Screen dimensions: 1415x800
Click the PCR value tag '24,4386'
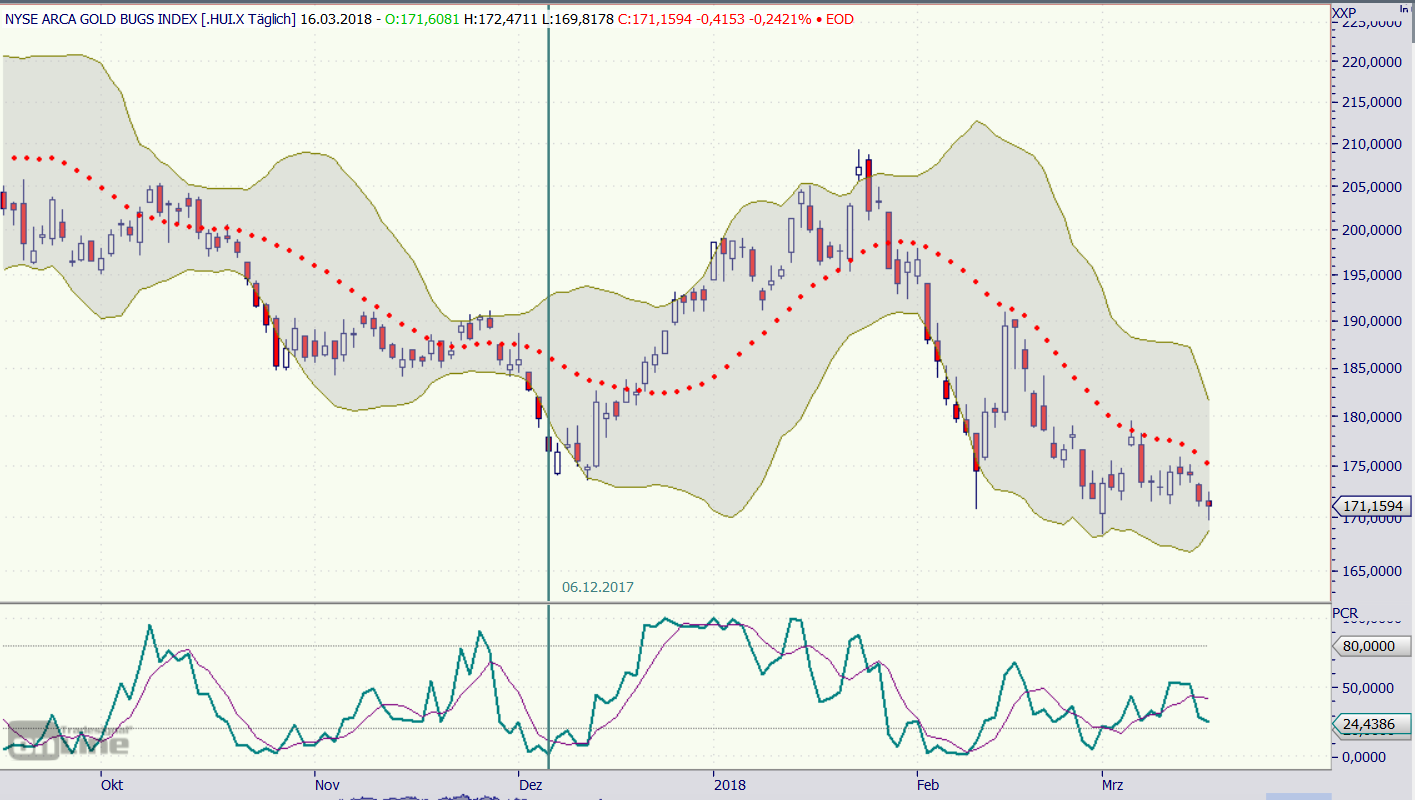point(1371,723)
